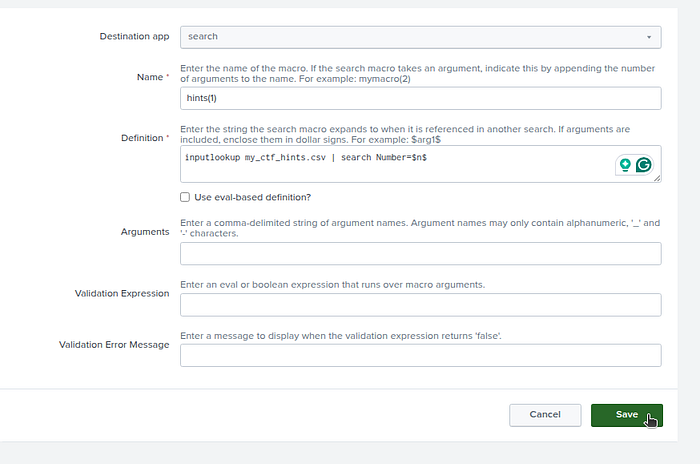Click the Save button

tap(627, 415)
